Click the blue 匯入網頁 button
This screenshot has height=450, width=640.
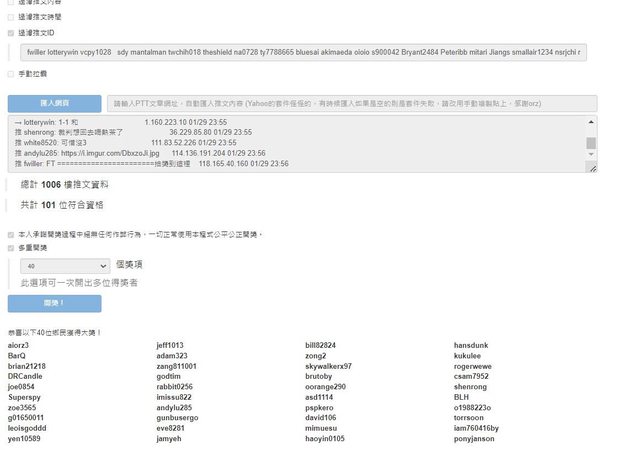tap(54, 103)
